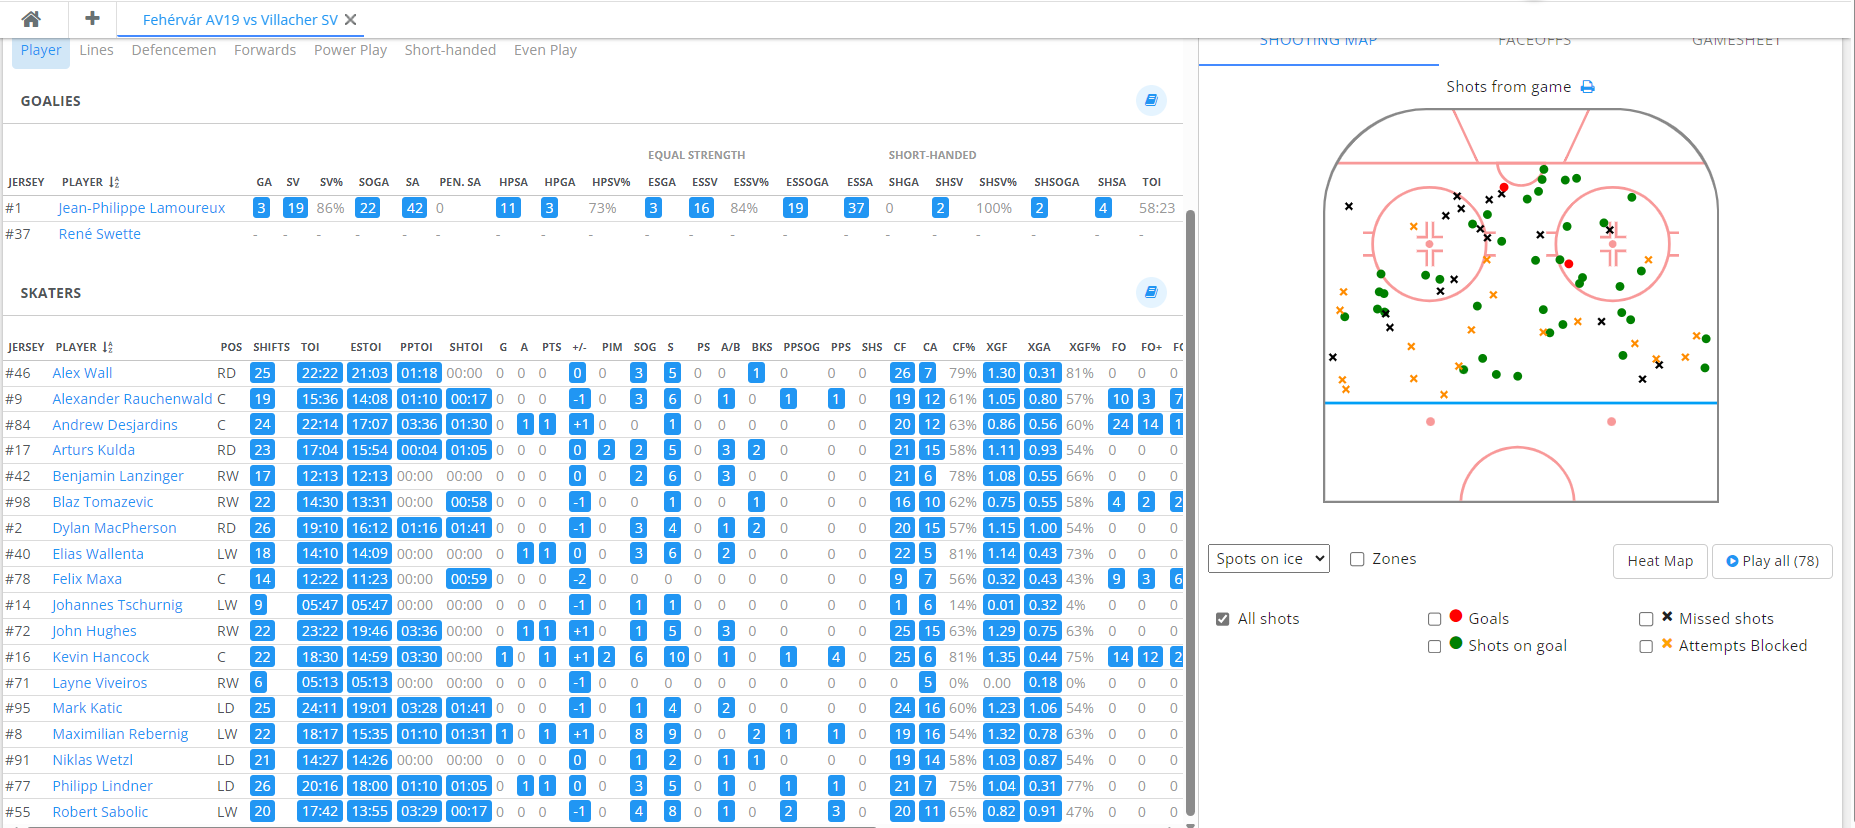Open a new tab with the plus icon

coord(92,19)
